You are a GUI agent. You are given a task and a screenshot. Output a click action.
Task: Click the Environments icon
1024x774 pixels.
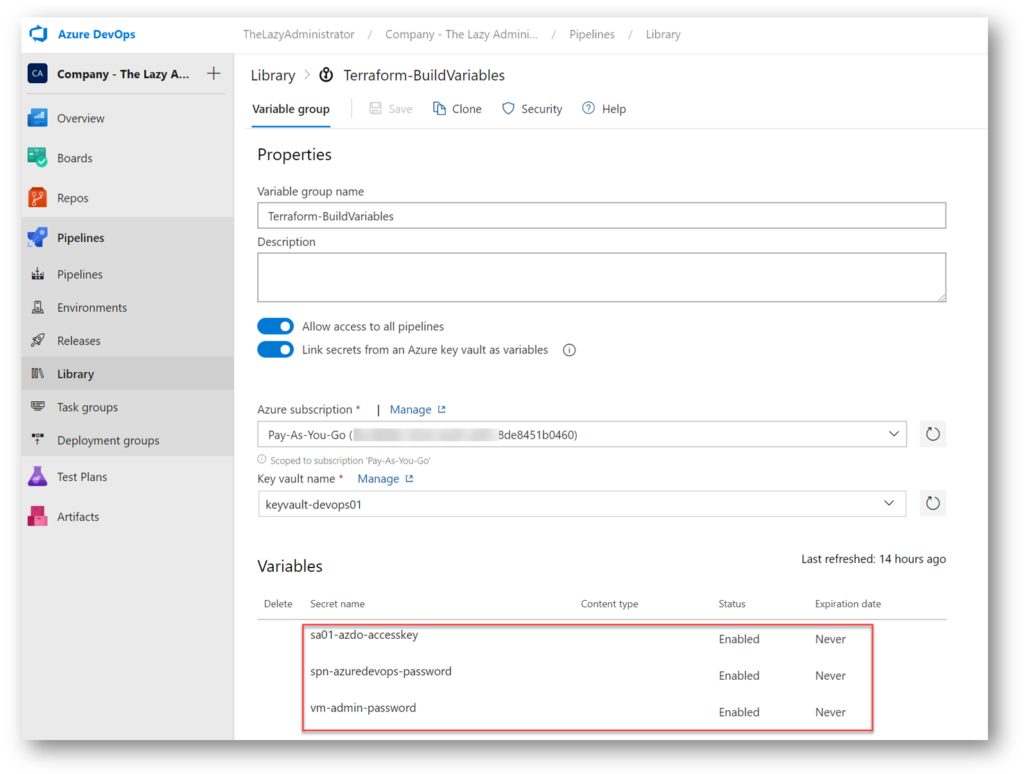click(38, 307)
